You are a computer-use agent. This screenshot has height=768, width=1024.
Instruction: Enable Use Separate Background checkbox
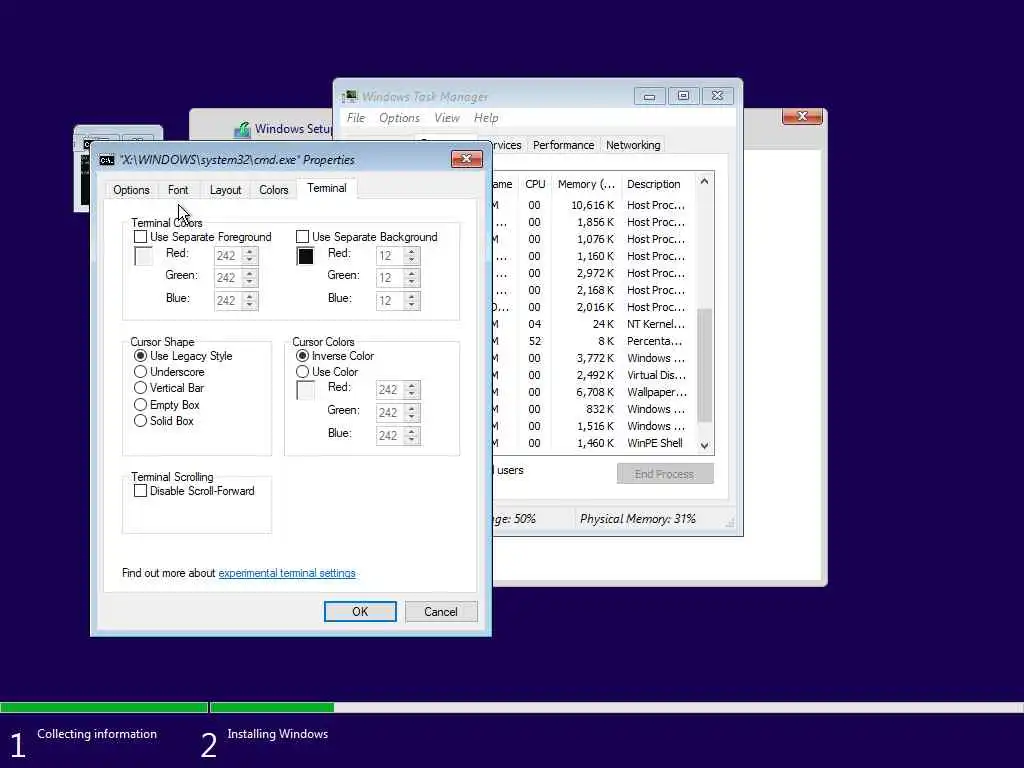click(302, 236)
